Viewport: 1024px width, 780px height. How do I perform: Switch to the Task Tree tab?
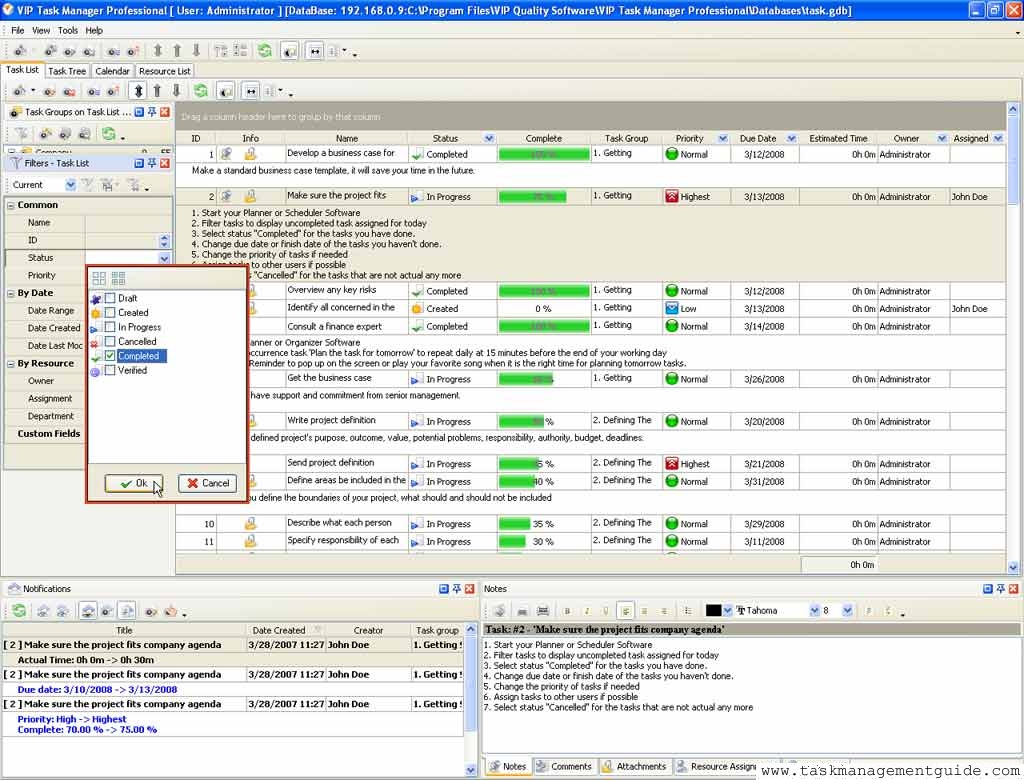[x=67, y=71]
